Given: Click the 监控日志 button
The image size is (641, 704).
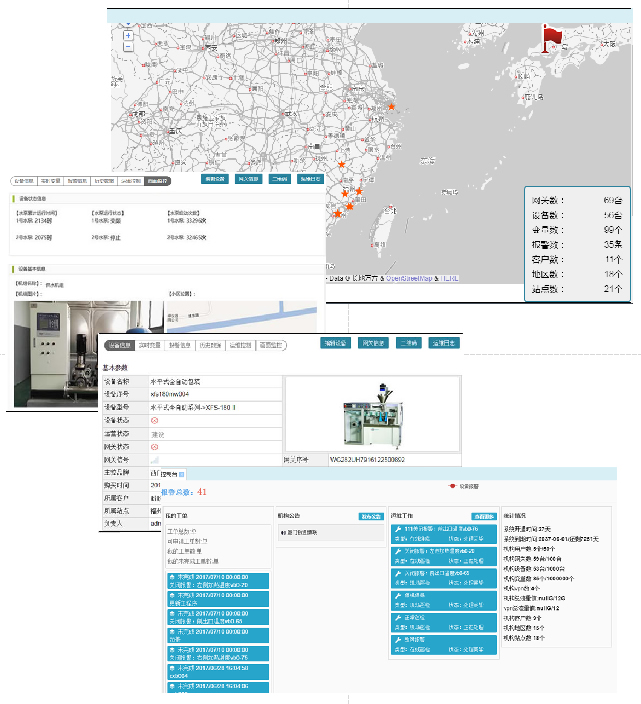Looking at the screenshot, I should (444, 344).
